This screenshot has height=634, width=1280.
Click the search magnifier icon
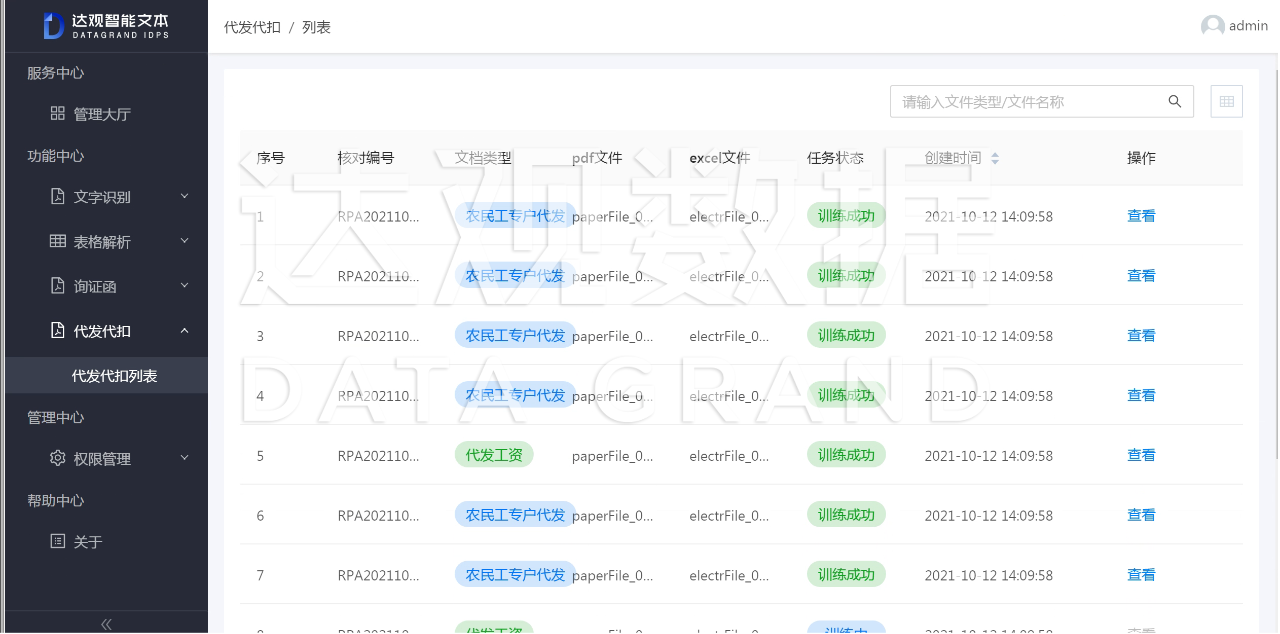coord(1175,101)
